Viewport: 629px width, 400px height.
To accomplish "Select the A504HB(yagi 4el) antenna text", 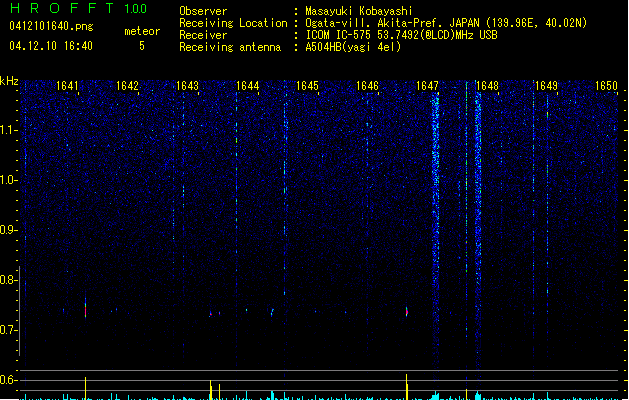I will point(353,47).
